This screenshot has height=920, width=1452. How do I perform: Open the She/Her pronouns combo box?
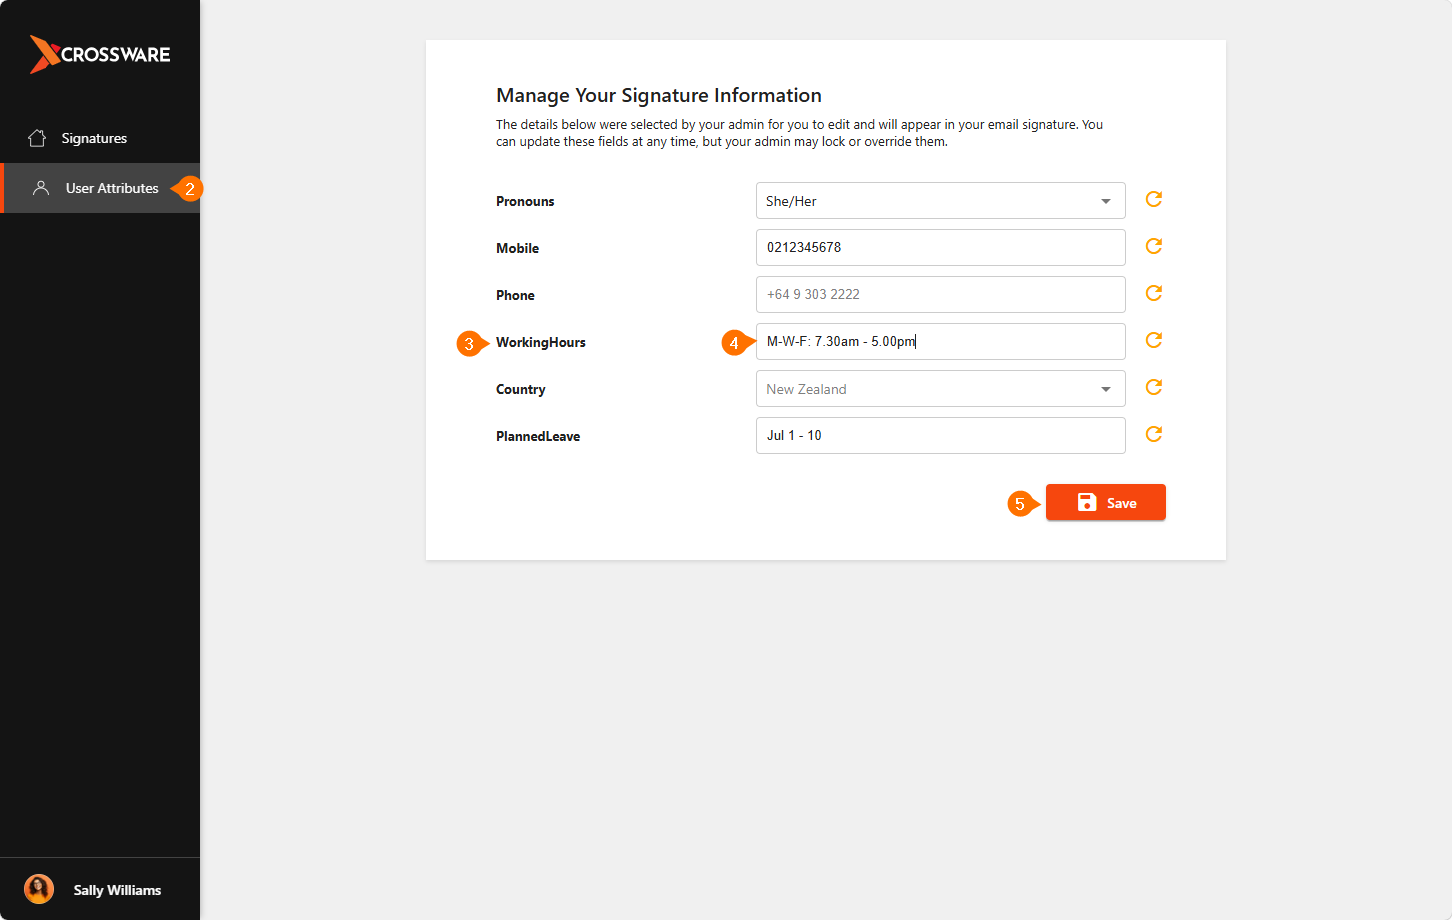coord(940,200)
